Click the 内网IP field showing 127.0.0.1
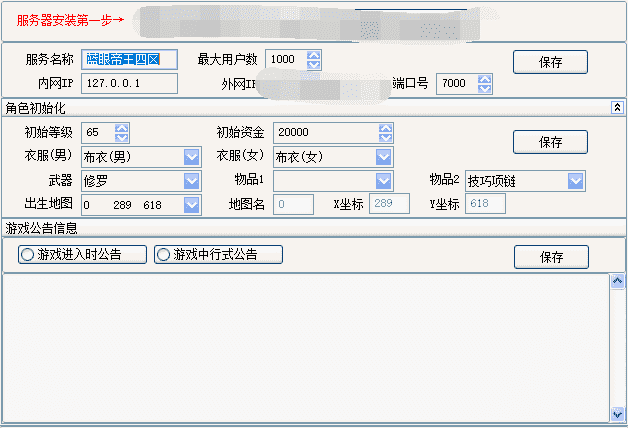628x428 pixels. pos(129,83)
